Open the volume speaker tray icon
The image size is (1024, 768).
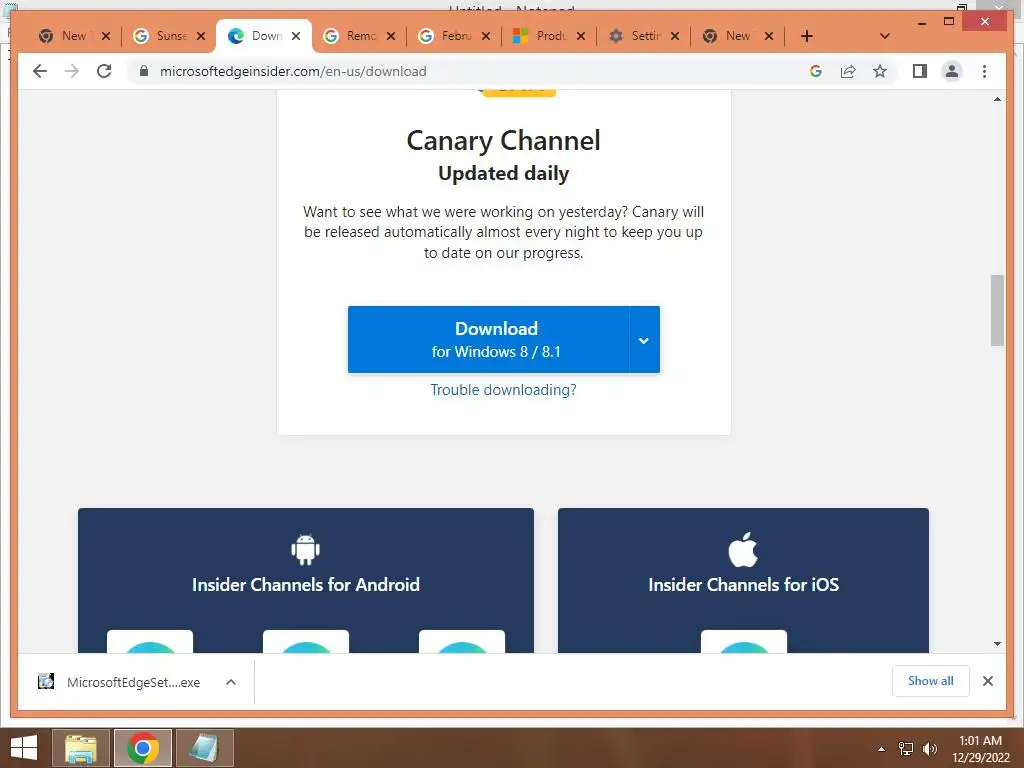tap(929, 749)
